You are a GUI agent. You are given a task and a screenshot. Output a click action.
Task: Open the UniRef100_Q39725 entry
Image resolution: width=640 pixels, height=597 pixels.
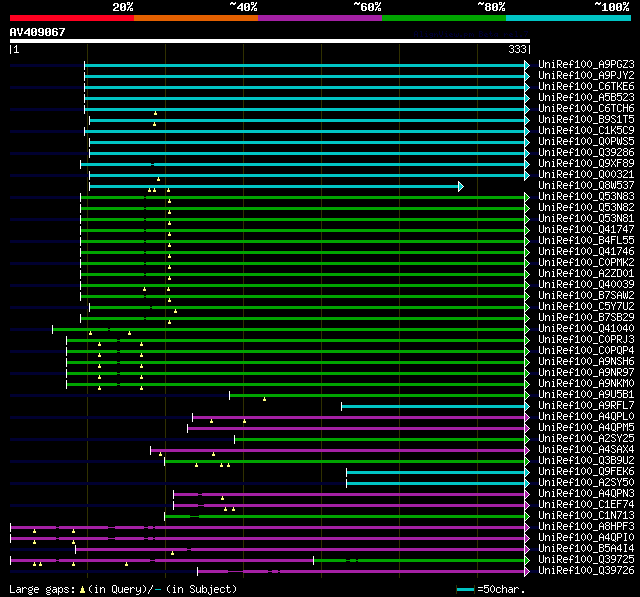tap(586, 560)
